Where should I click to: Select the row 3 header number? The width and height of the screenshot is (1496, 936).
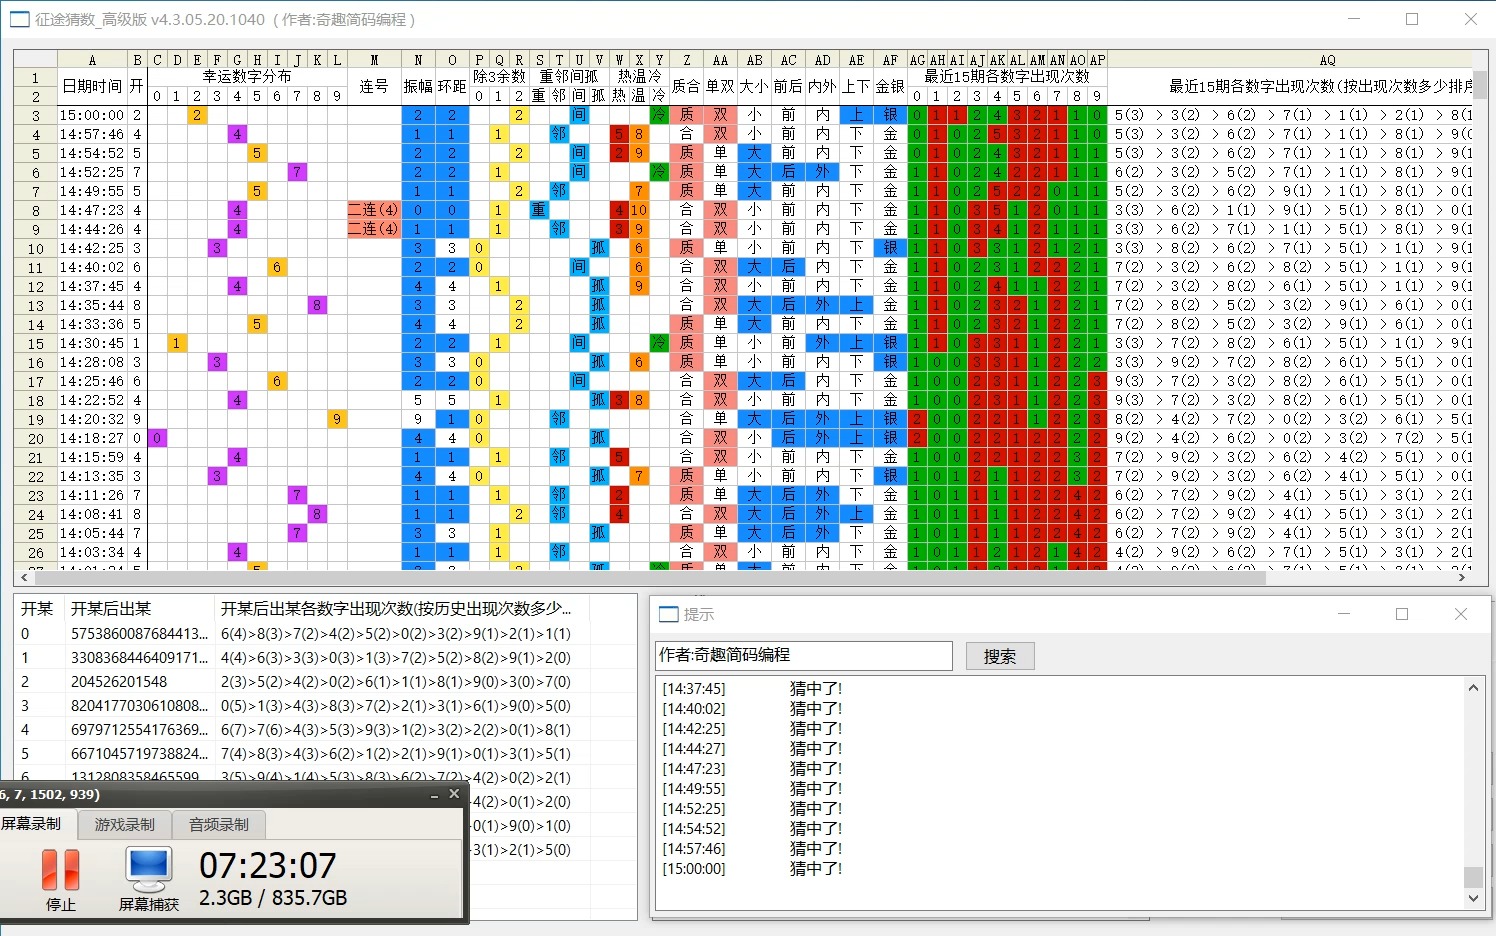[35, 116]
